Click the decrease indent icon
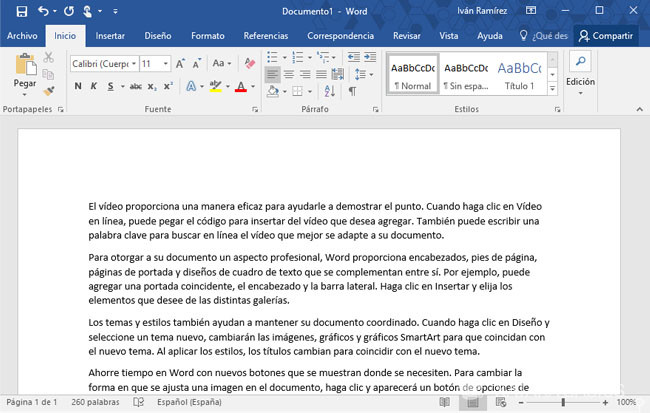This screenshot has width=650, height=413. tap(354, 57)
